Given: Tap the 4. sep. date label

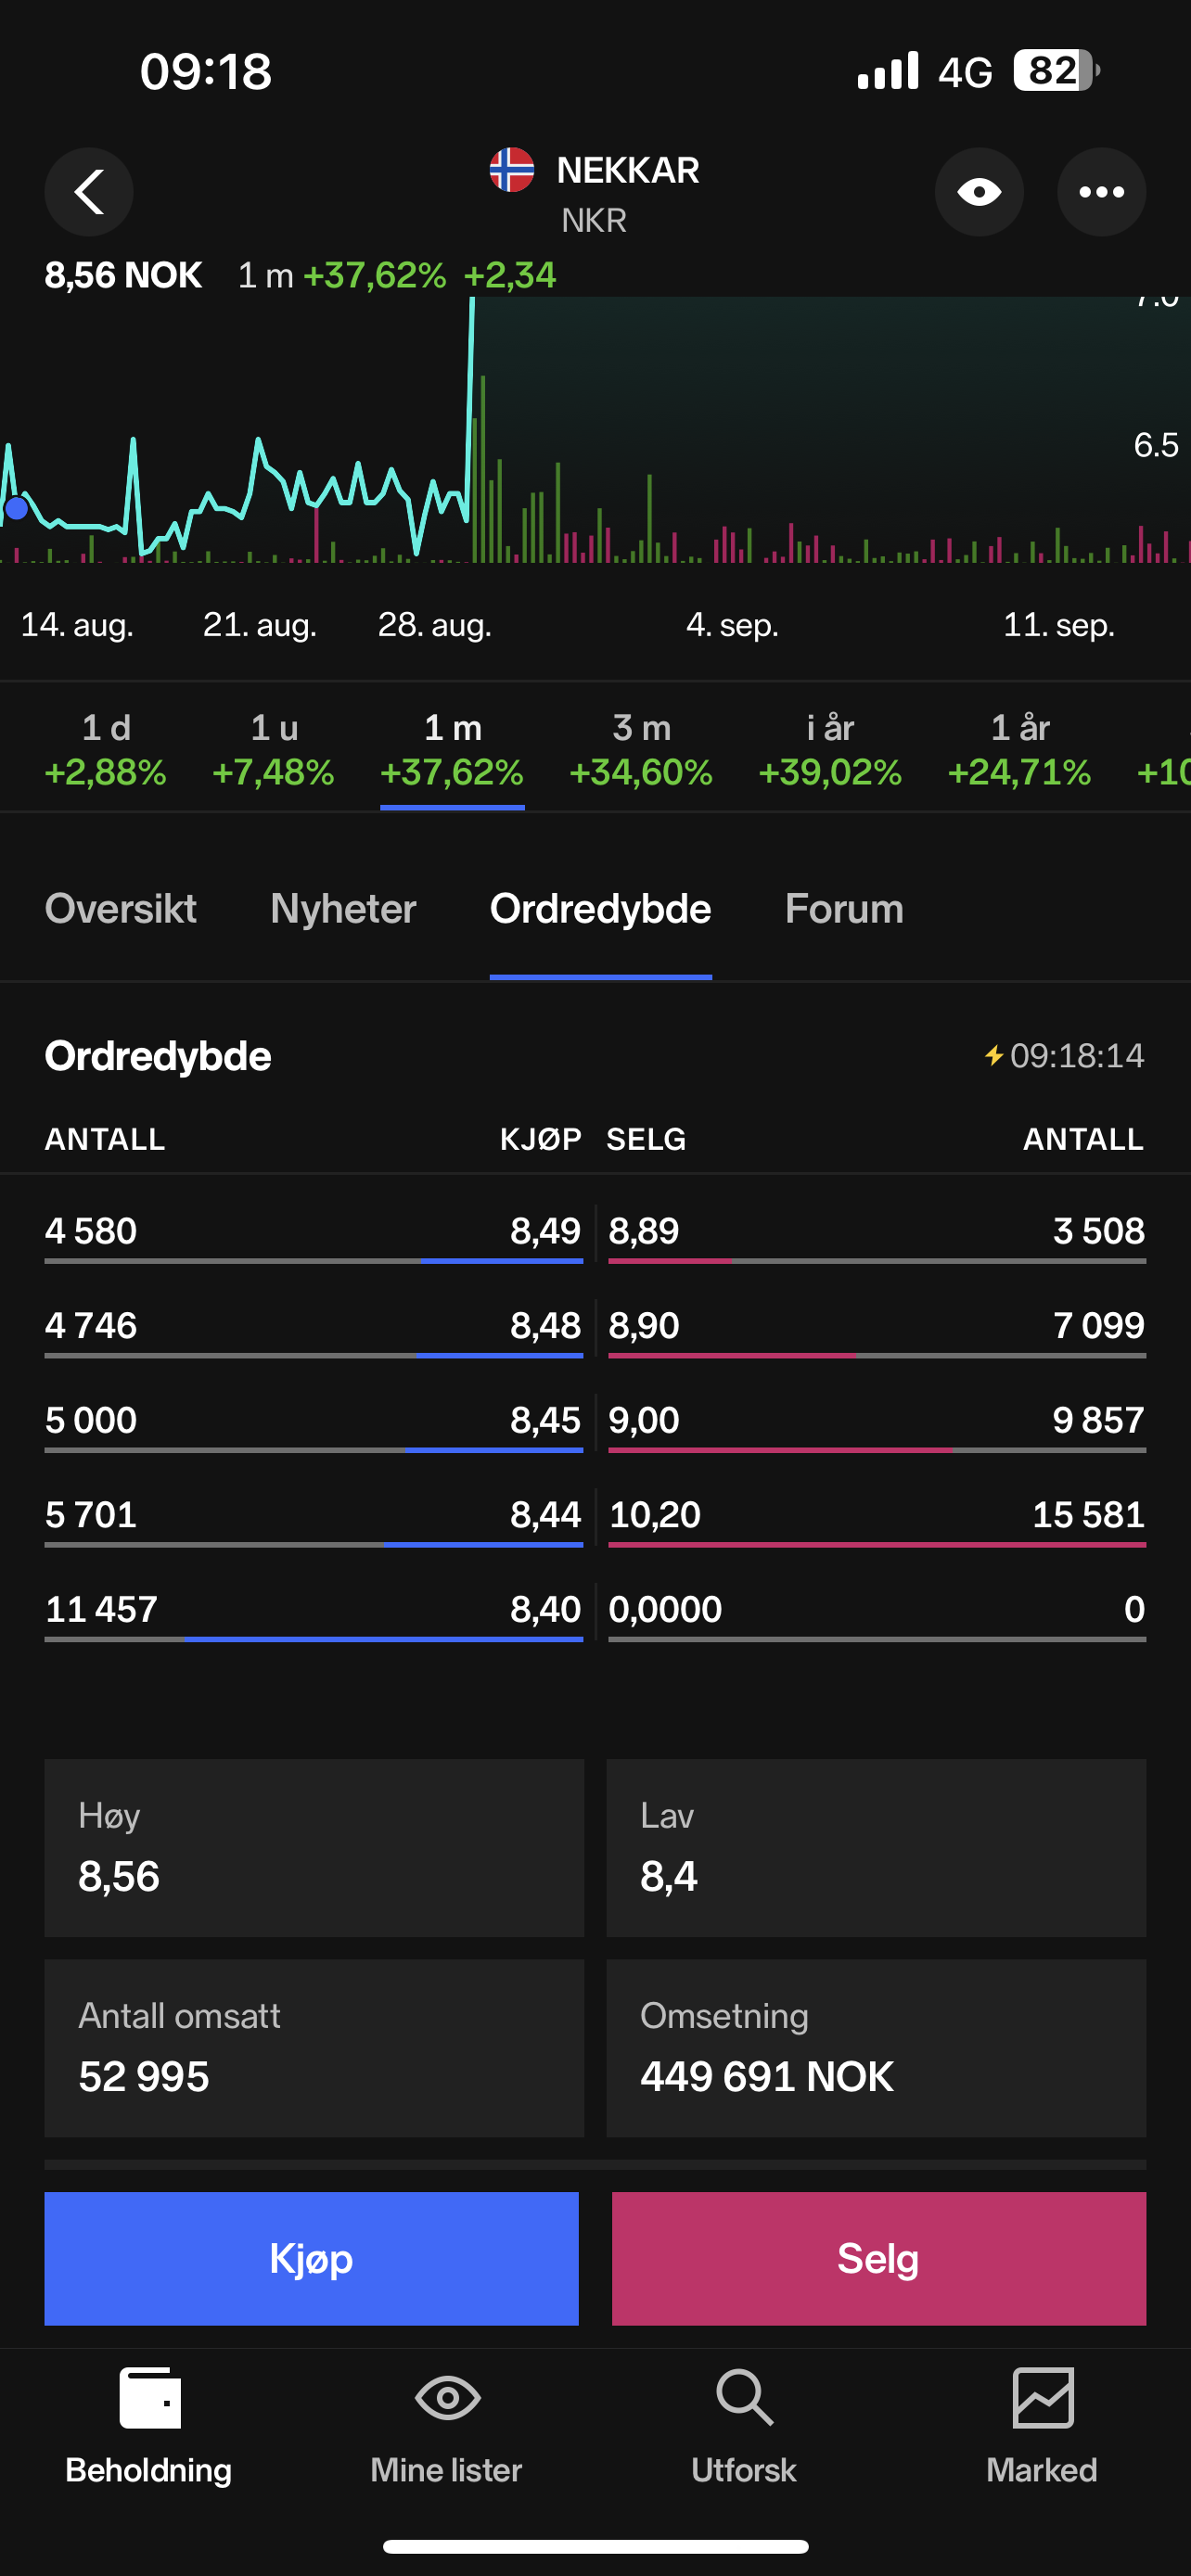Looking at the screenshot, I should click(x=732, y=625).
